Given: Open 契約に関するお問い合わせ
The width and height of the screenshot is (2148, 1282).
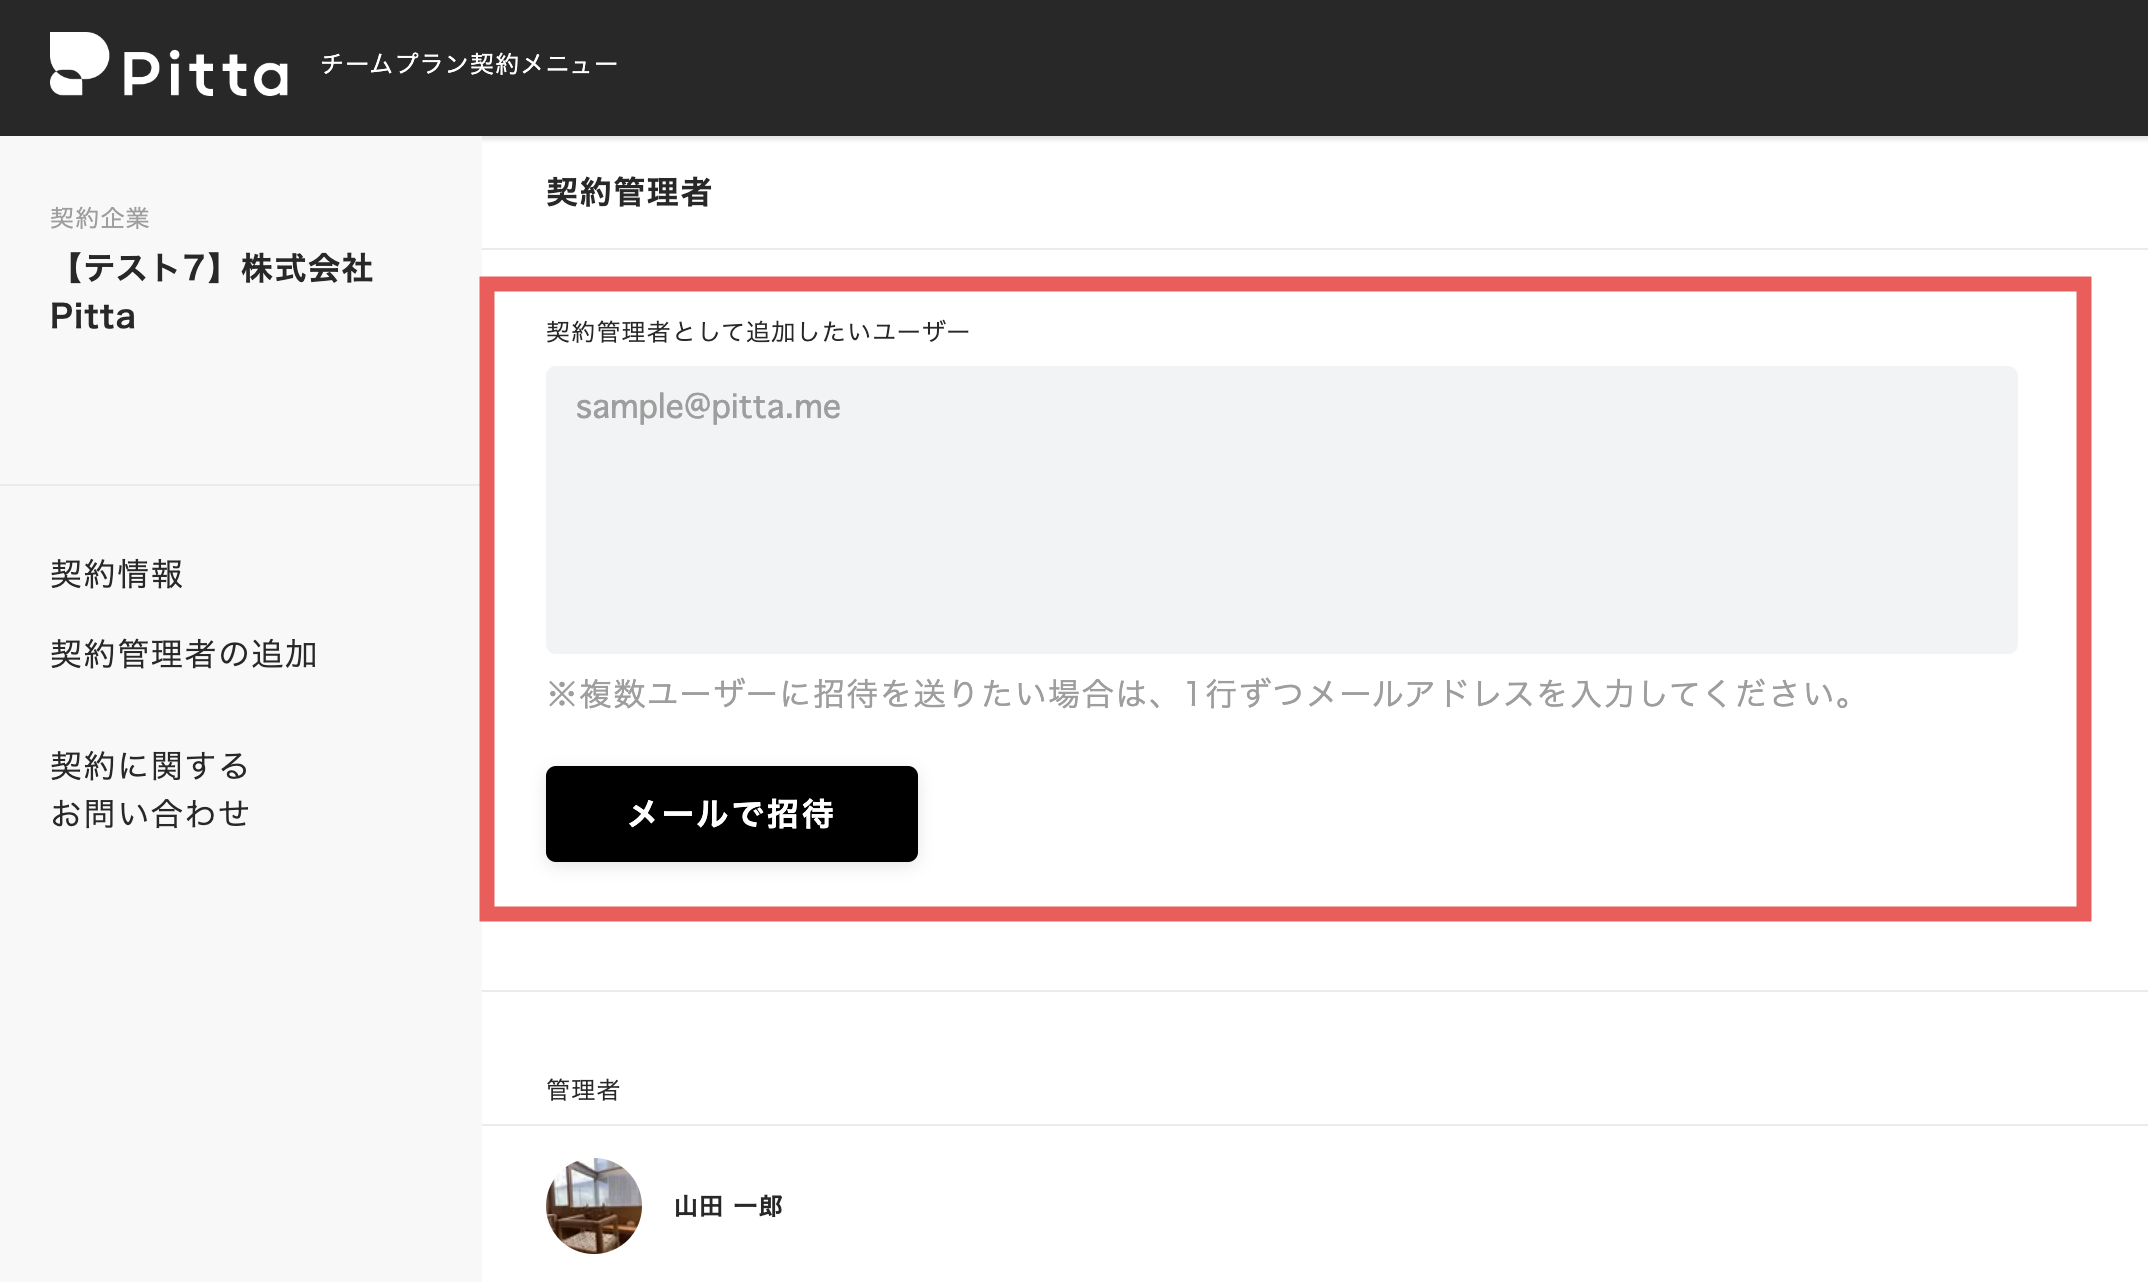Looking at the screenshot, I should coord(150,789).
